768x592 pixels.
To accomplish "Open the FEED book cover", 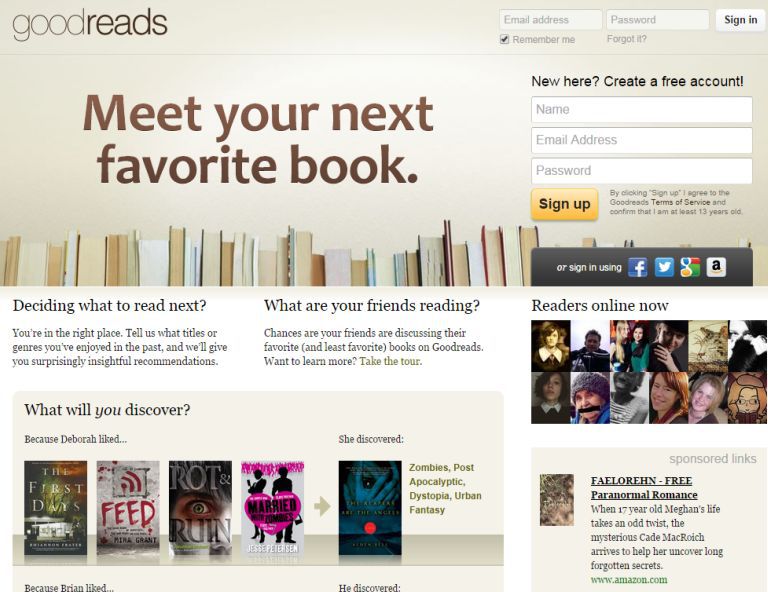I will point(128,508).
